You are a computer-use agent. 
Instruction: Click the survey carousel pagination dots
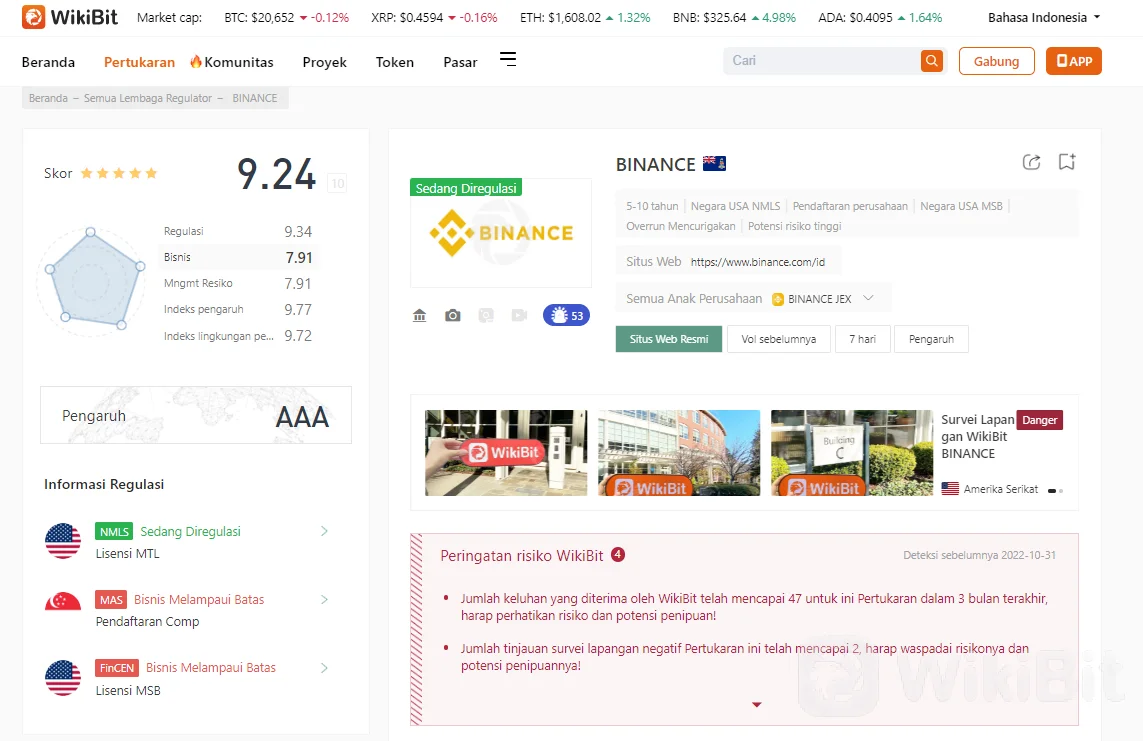(x=1056, y=490)
